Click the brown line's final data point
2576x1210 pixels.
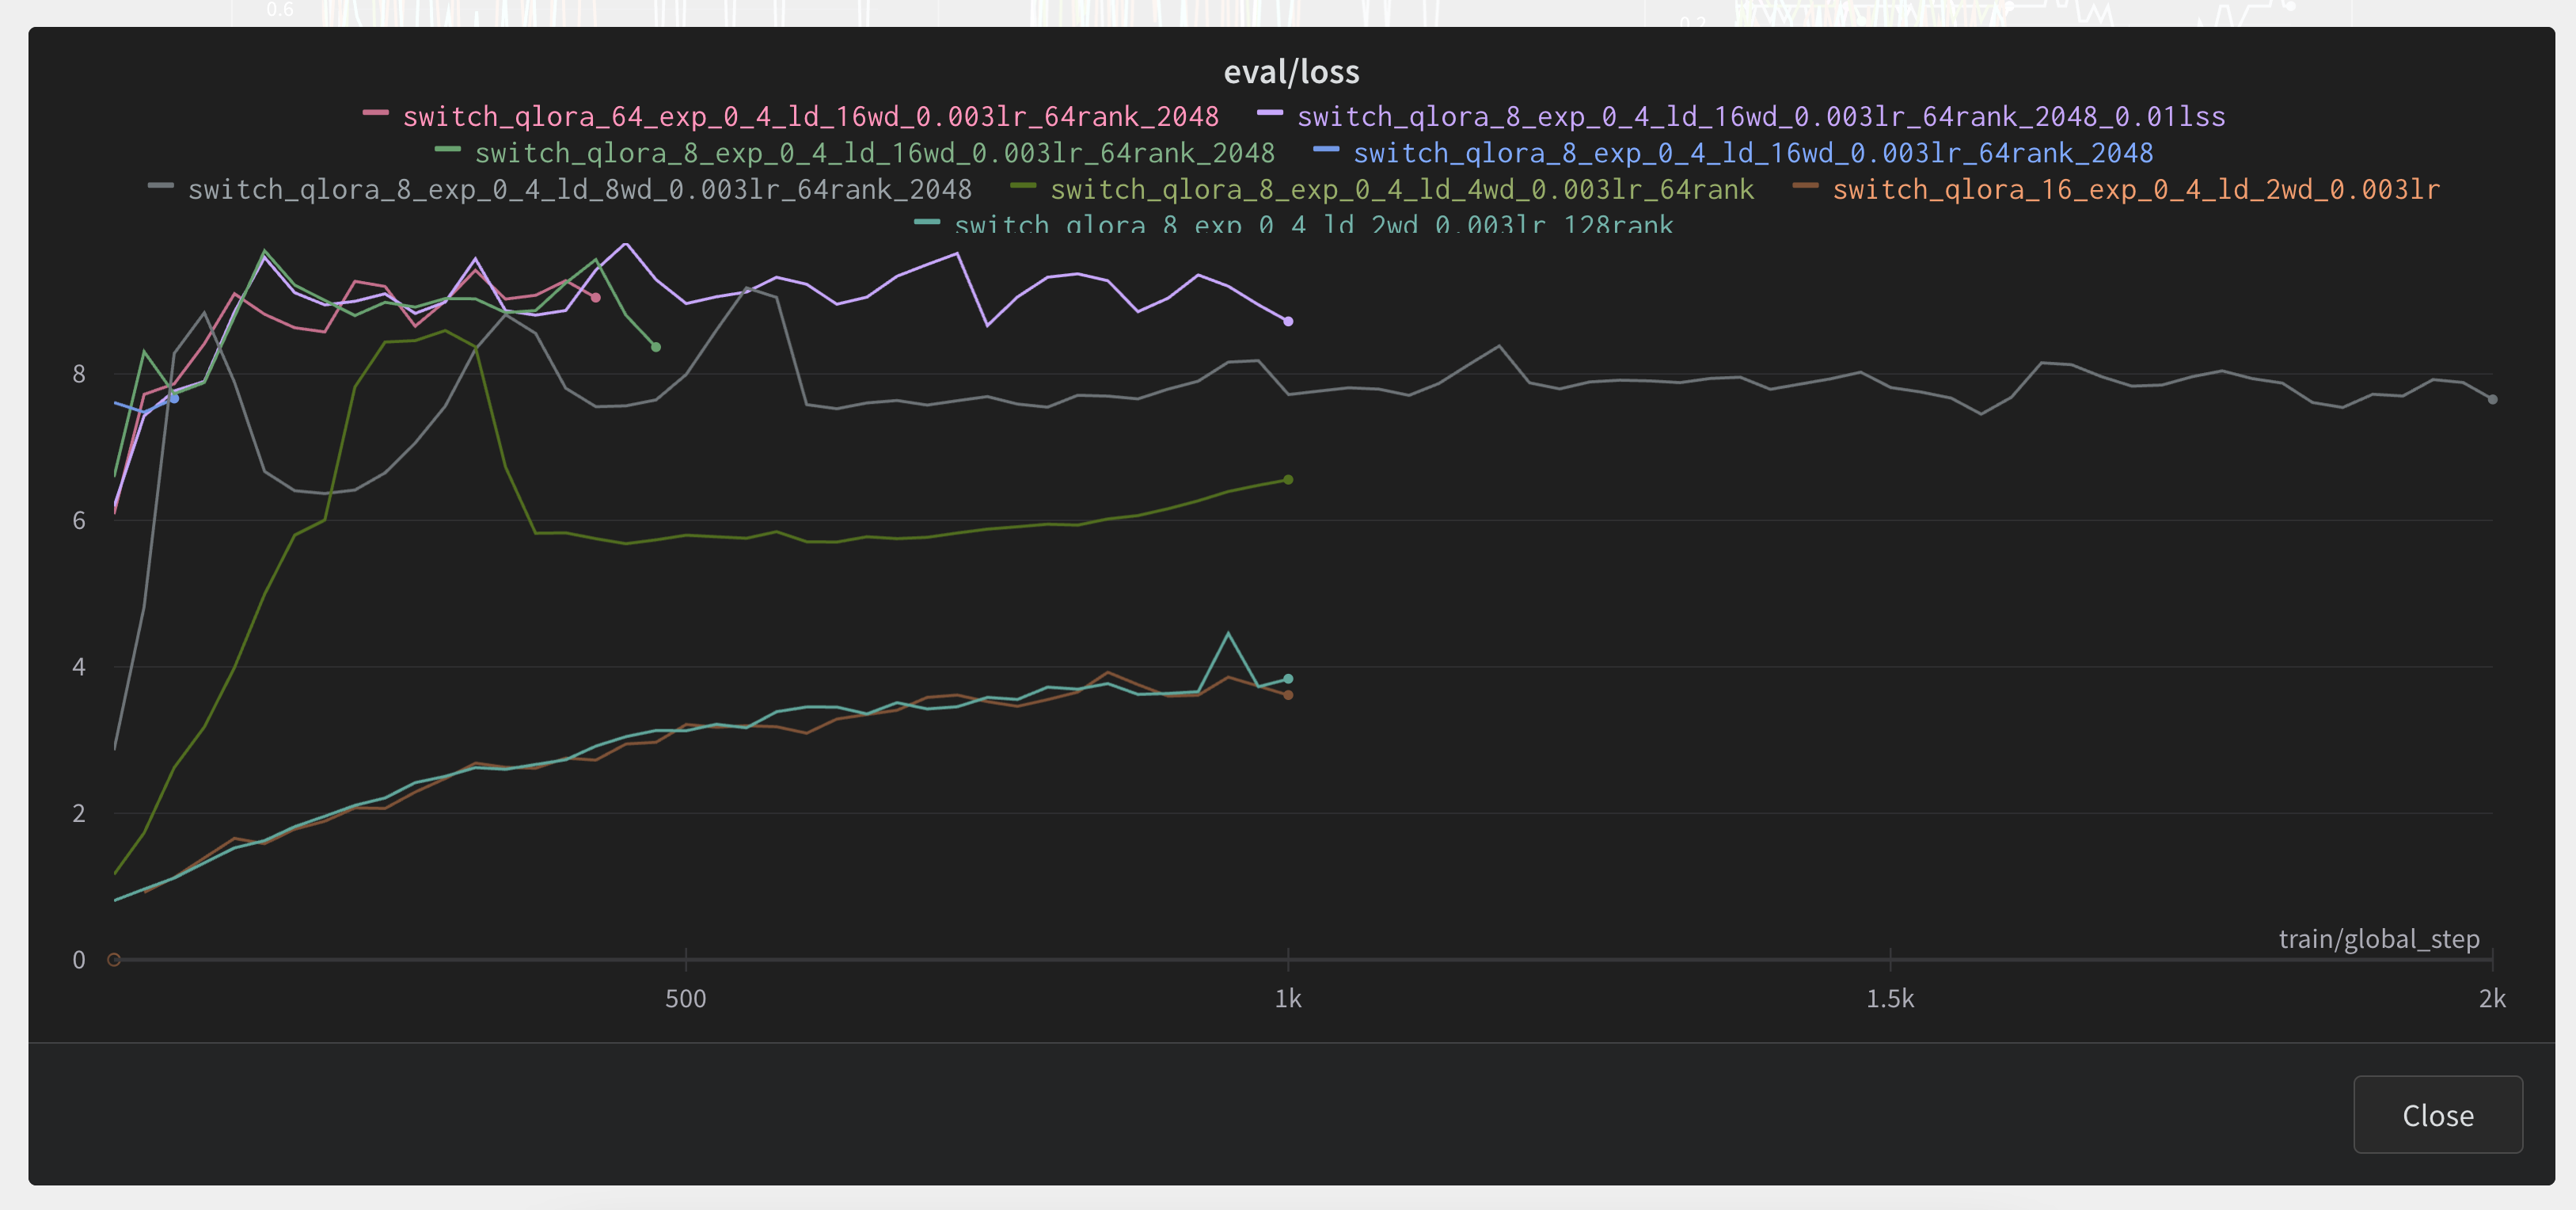(x=1288, y=695)
